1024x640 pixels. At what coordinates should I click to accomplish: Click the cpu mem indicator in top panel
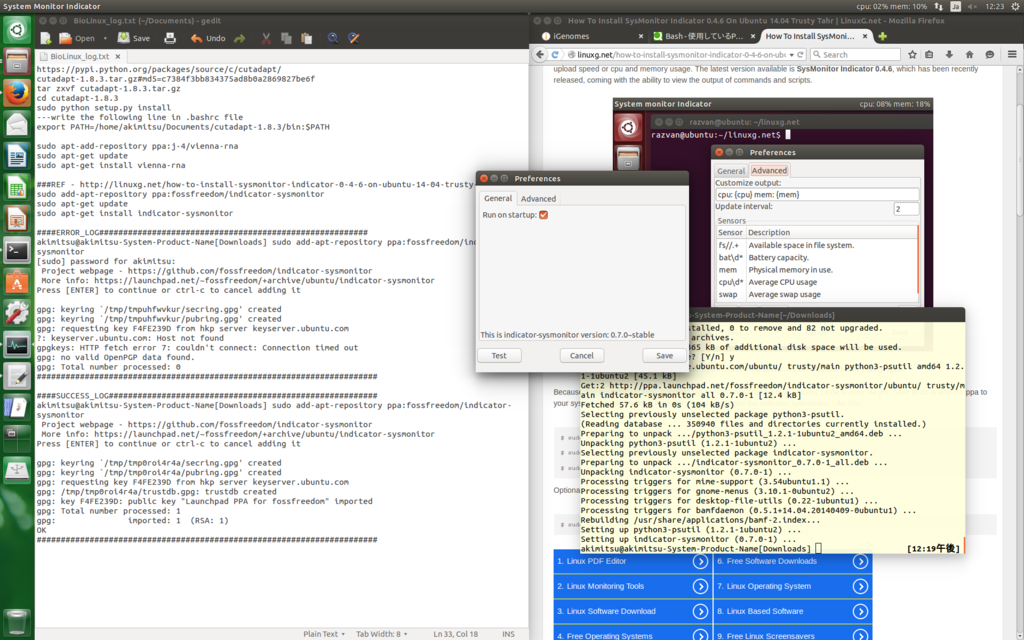(x=891, y=6)
